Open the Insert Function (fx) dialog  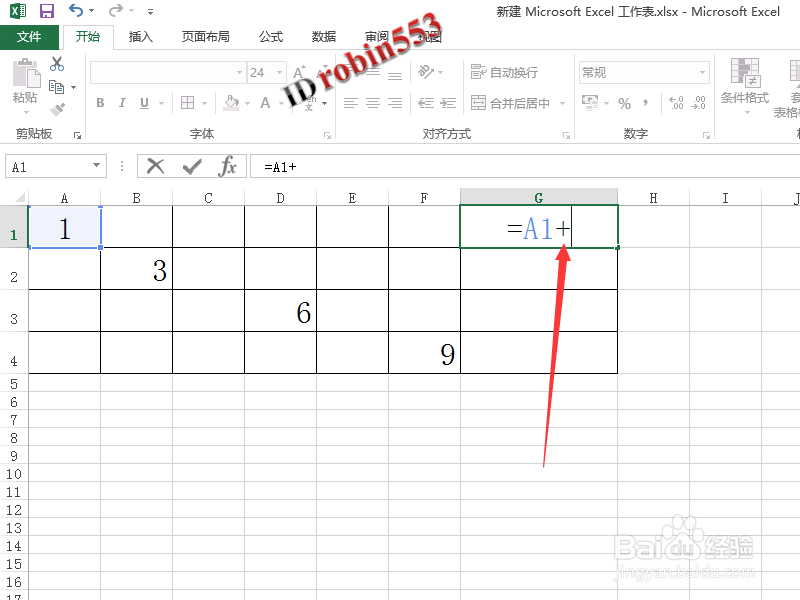pos(227,166)
